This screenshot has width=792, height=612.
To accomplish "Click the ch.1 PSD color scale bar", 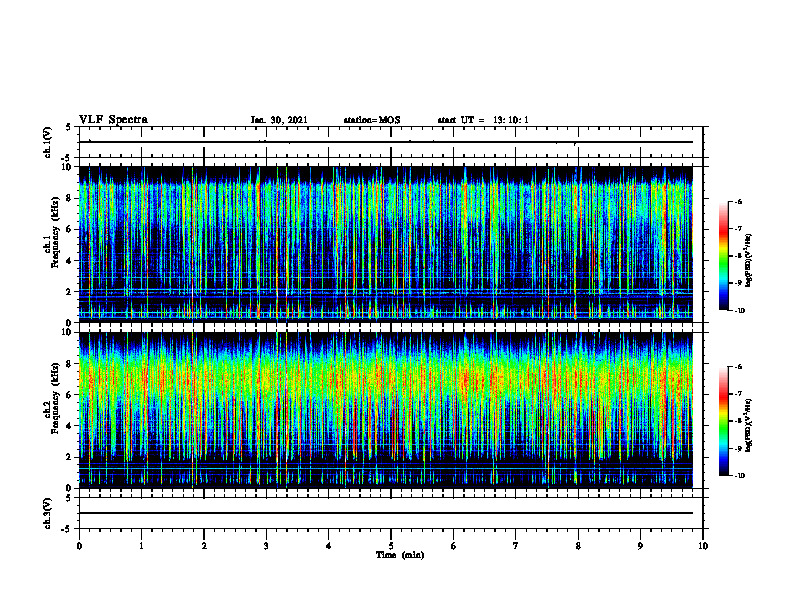I will click(x=724, y=256).
